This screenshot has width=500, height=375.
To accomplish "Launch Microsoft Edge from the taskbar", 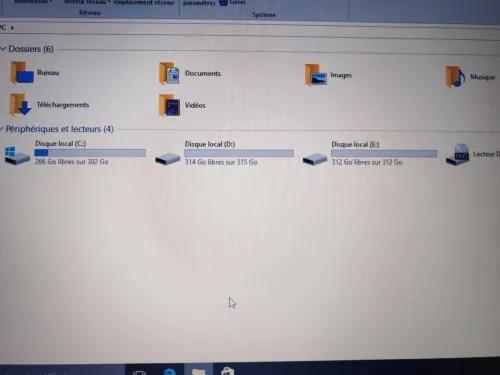I will (x=170, y=371).
